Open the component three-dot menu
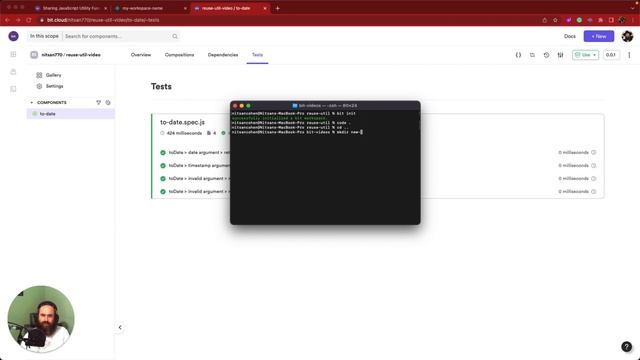This screenshot has width=640, height=360. (629, 55)
